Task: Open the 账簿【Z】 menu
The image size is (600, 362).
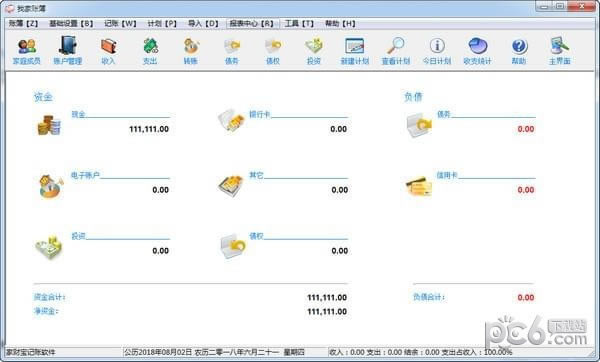Action: [23, 24]
